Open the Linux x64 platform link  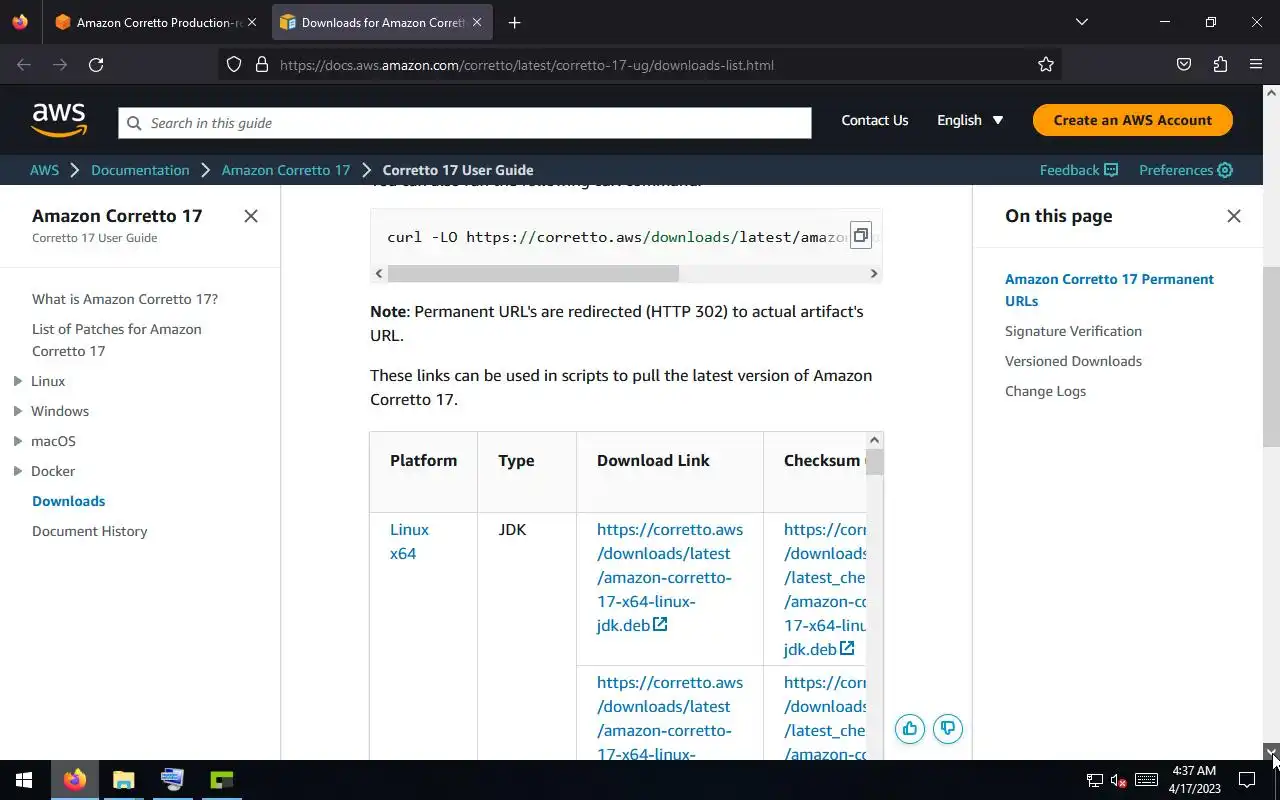tap(409, 541)
